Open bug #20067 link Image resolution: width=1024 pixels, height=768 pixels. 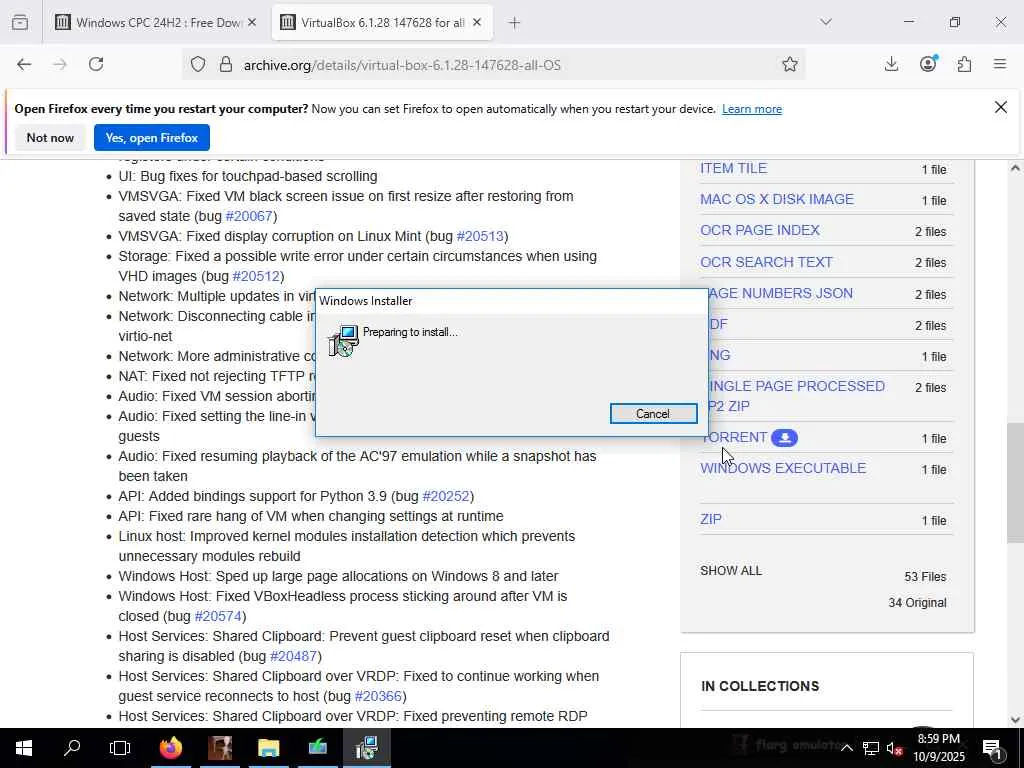click(248, 216)
